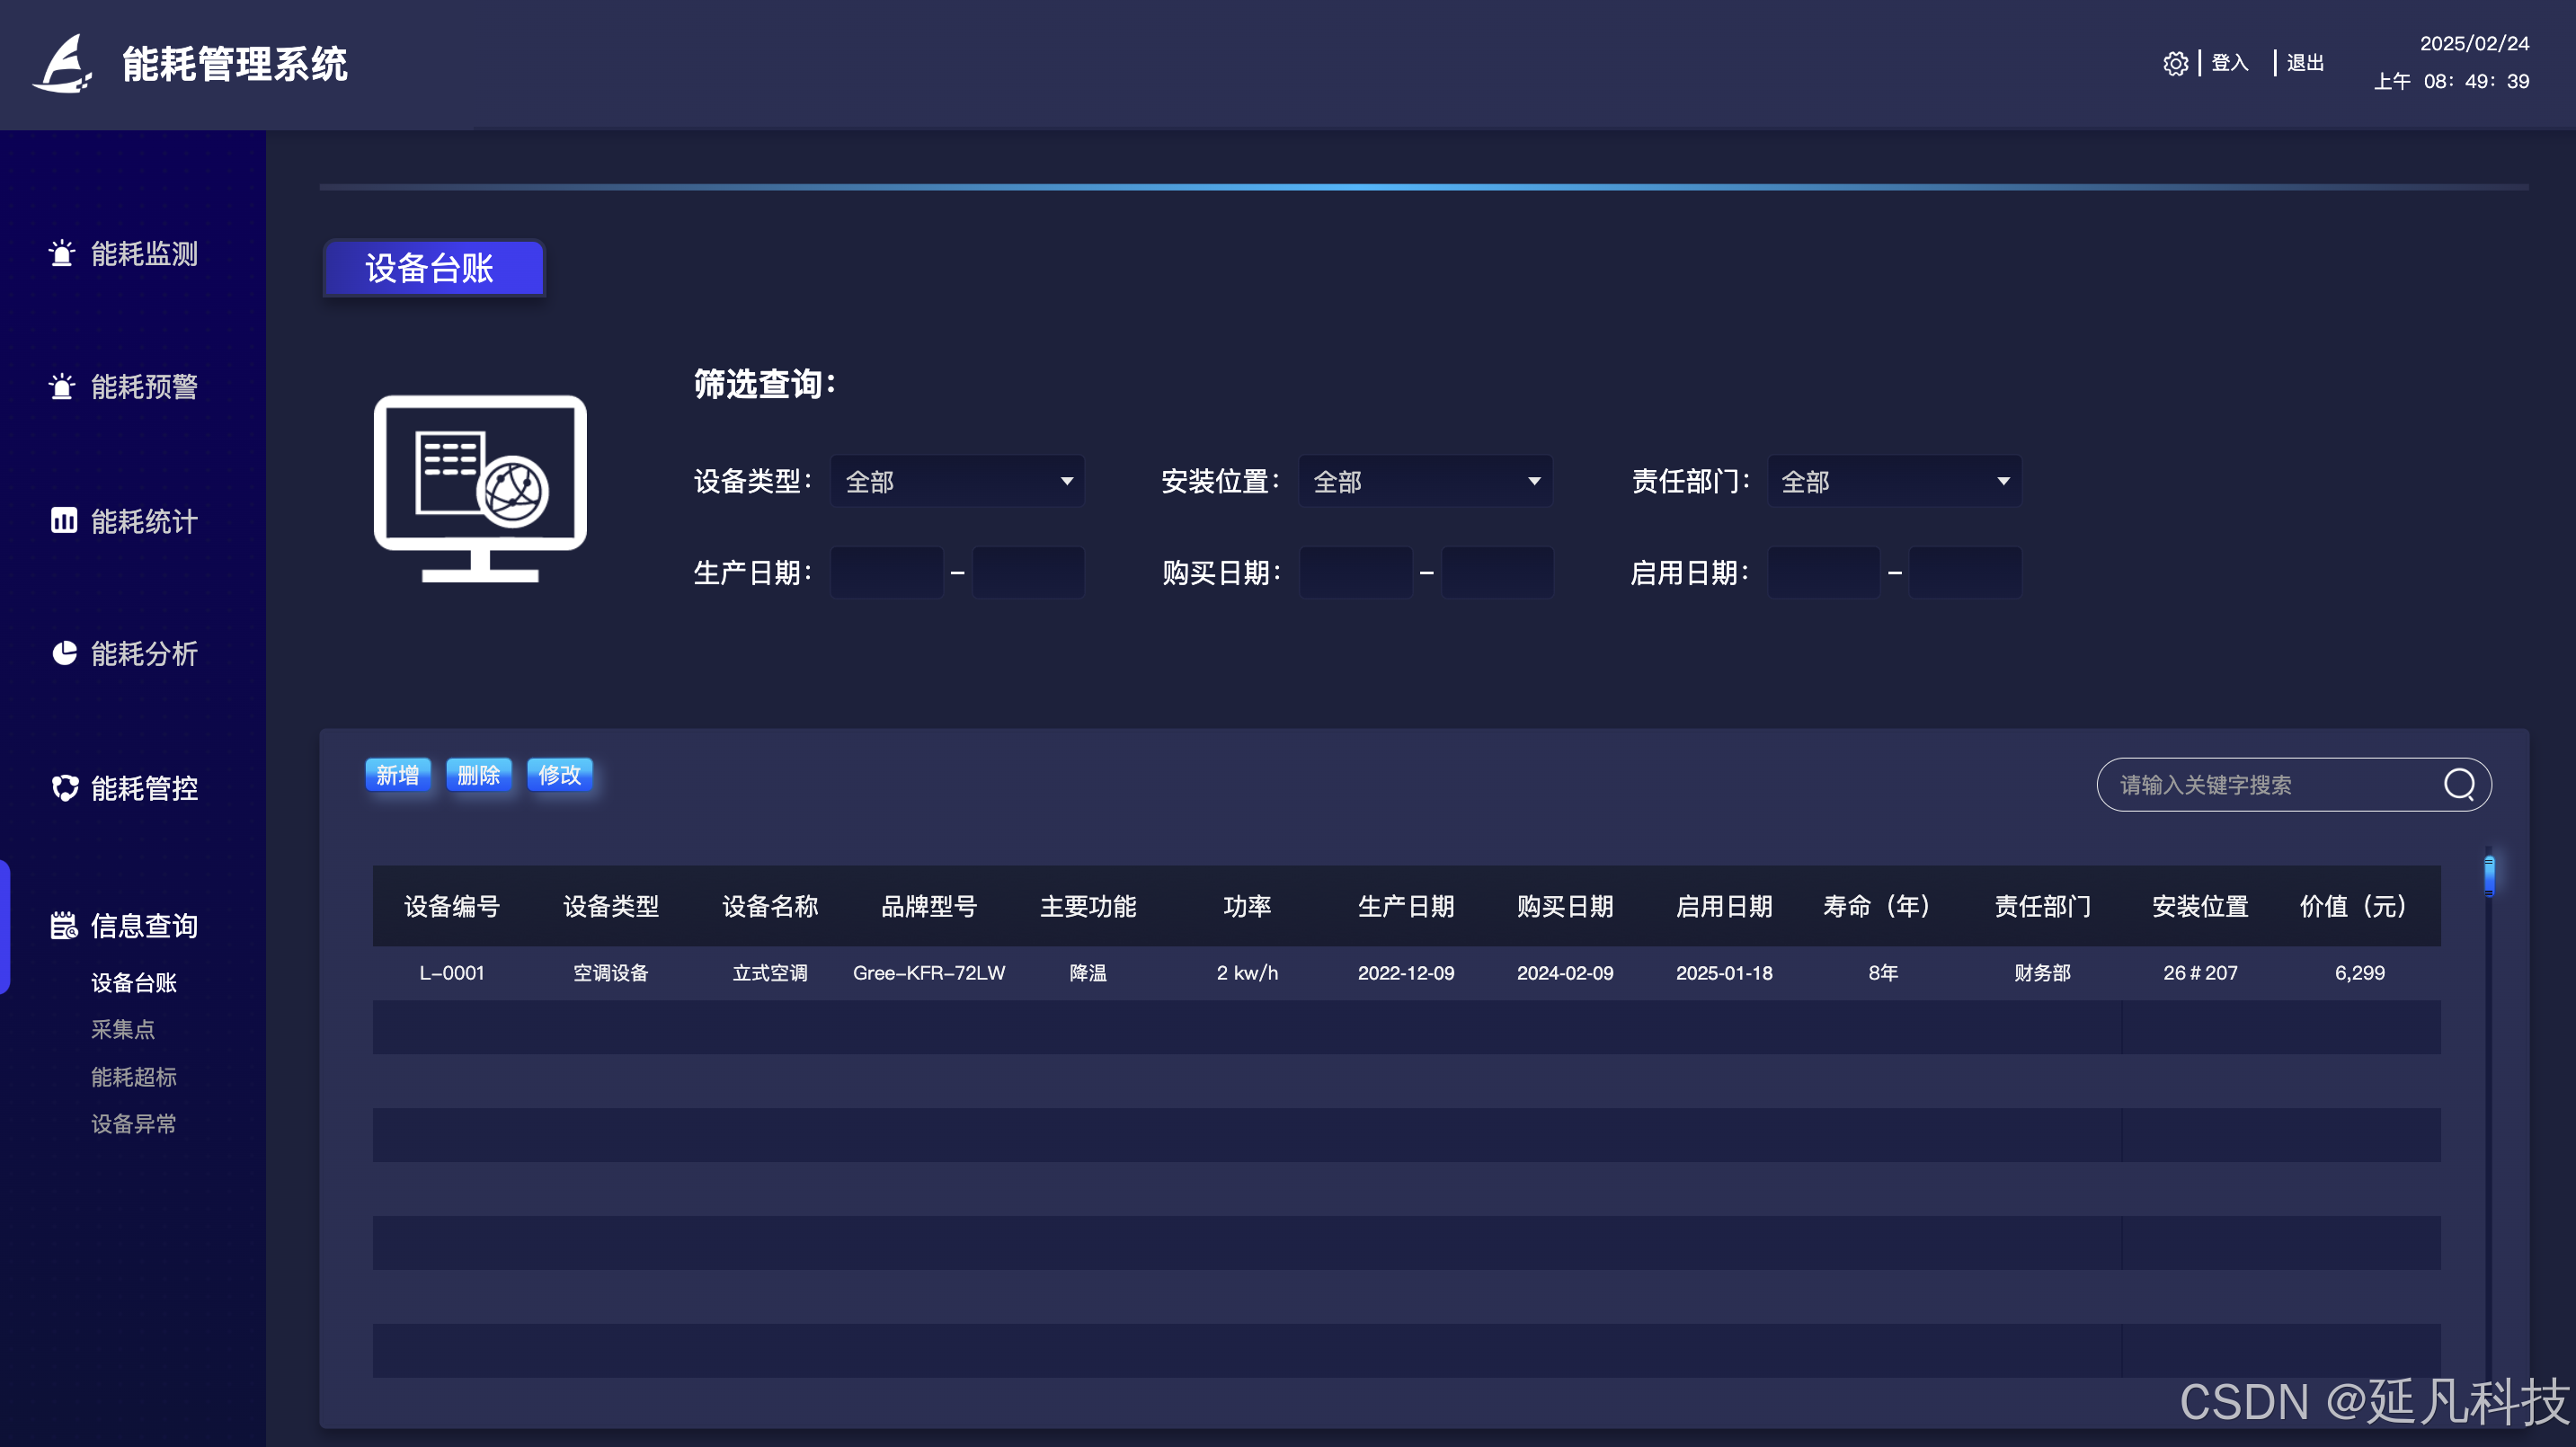Click the 信息查询 calendar icon
Image resolution: width=2576 pixels, height=1447 pixels.
[64, 925]
